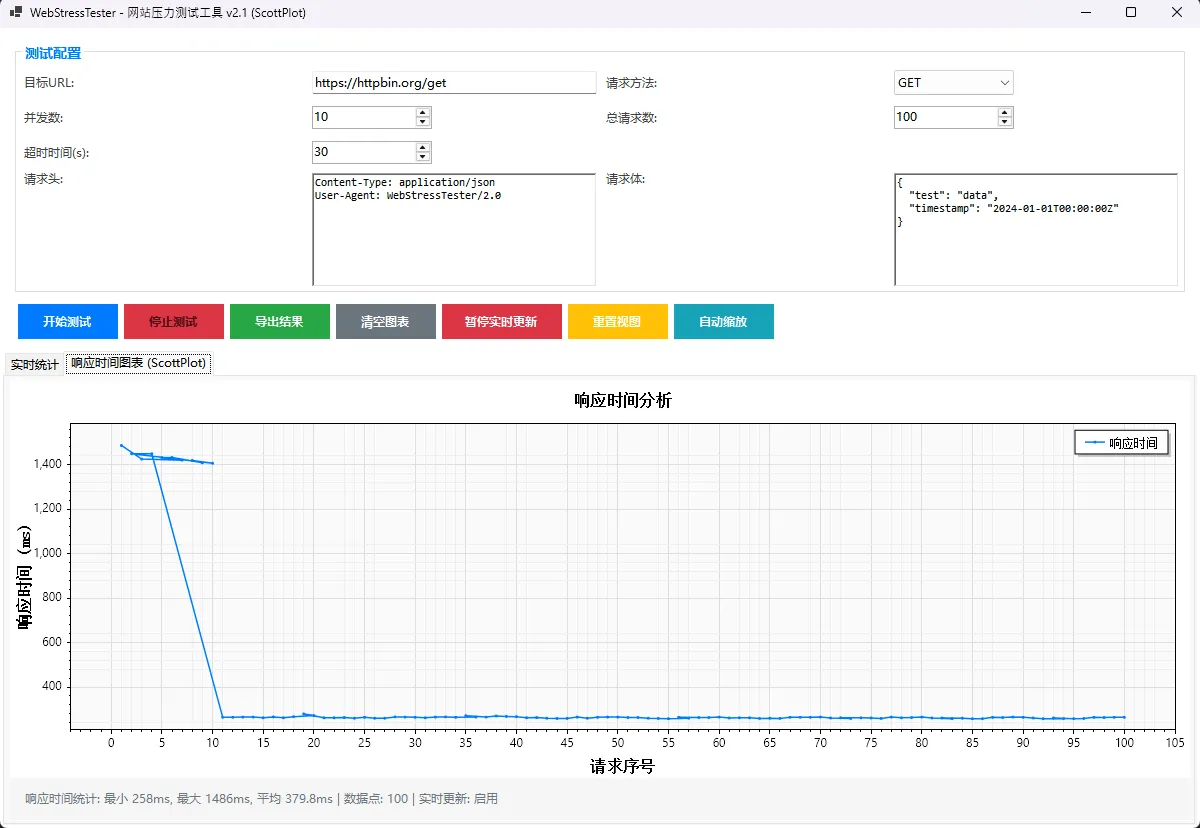Click the 响应时间 legend entry in chart
The width and height of the screenshot is (1200, 828).
click(1121, 442)
